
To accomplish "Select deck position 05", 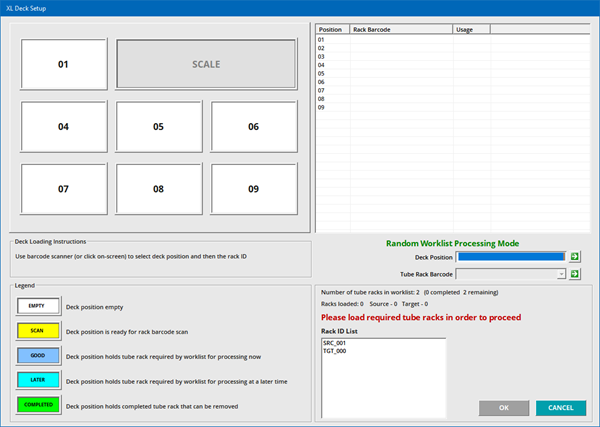I will pyautogui.click(x=158, y=127).
